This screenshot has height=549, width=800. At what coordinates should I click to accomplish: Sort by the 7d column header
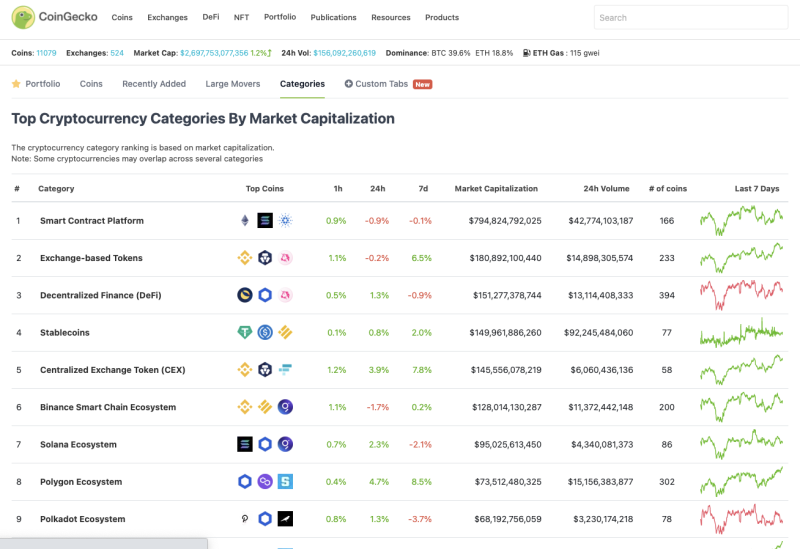[x=423, y=188]
